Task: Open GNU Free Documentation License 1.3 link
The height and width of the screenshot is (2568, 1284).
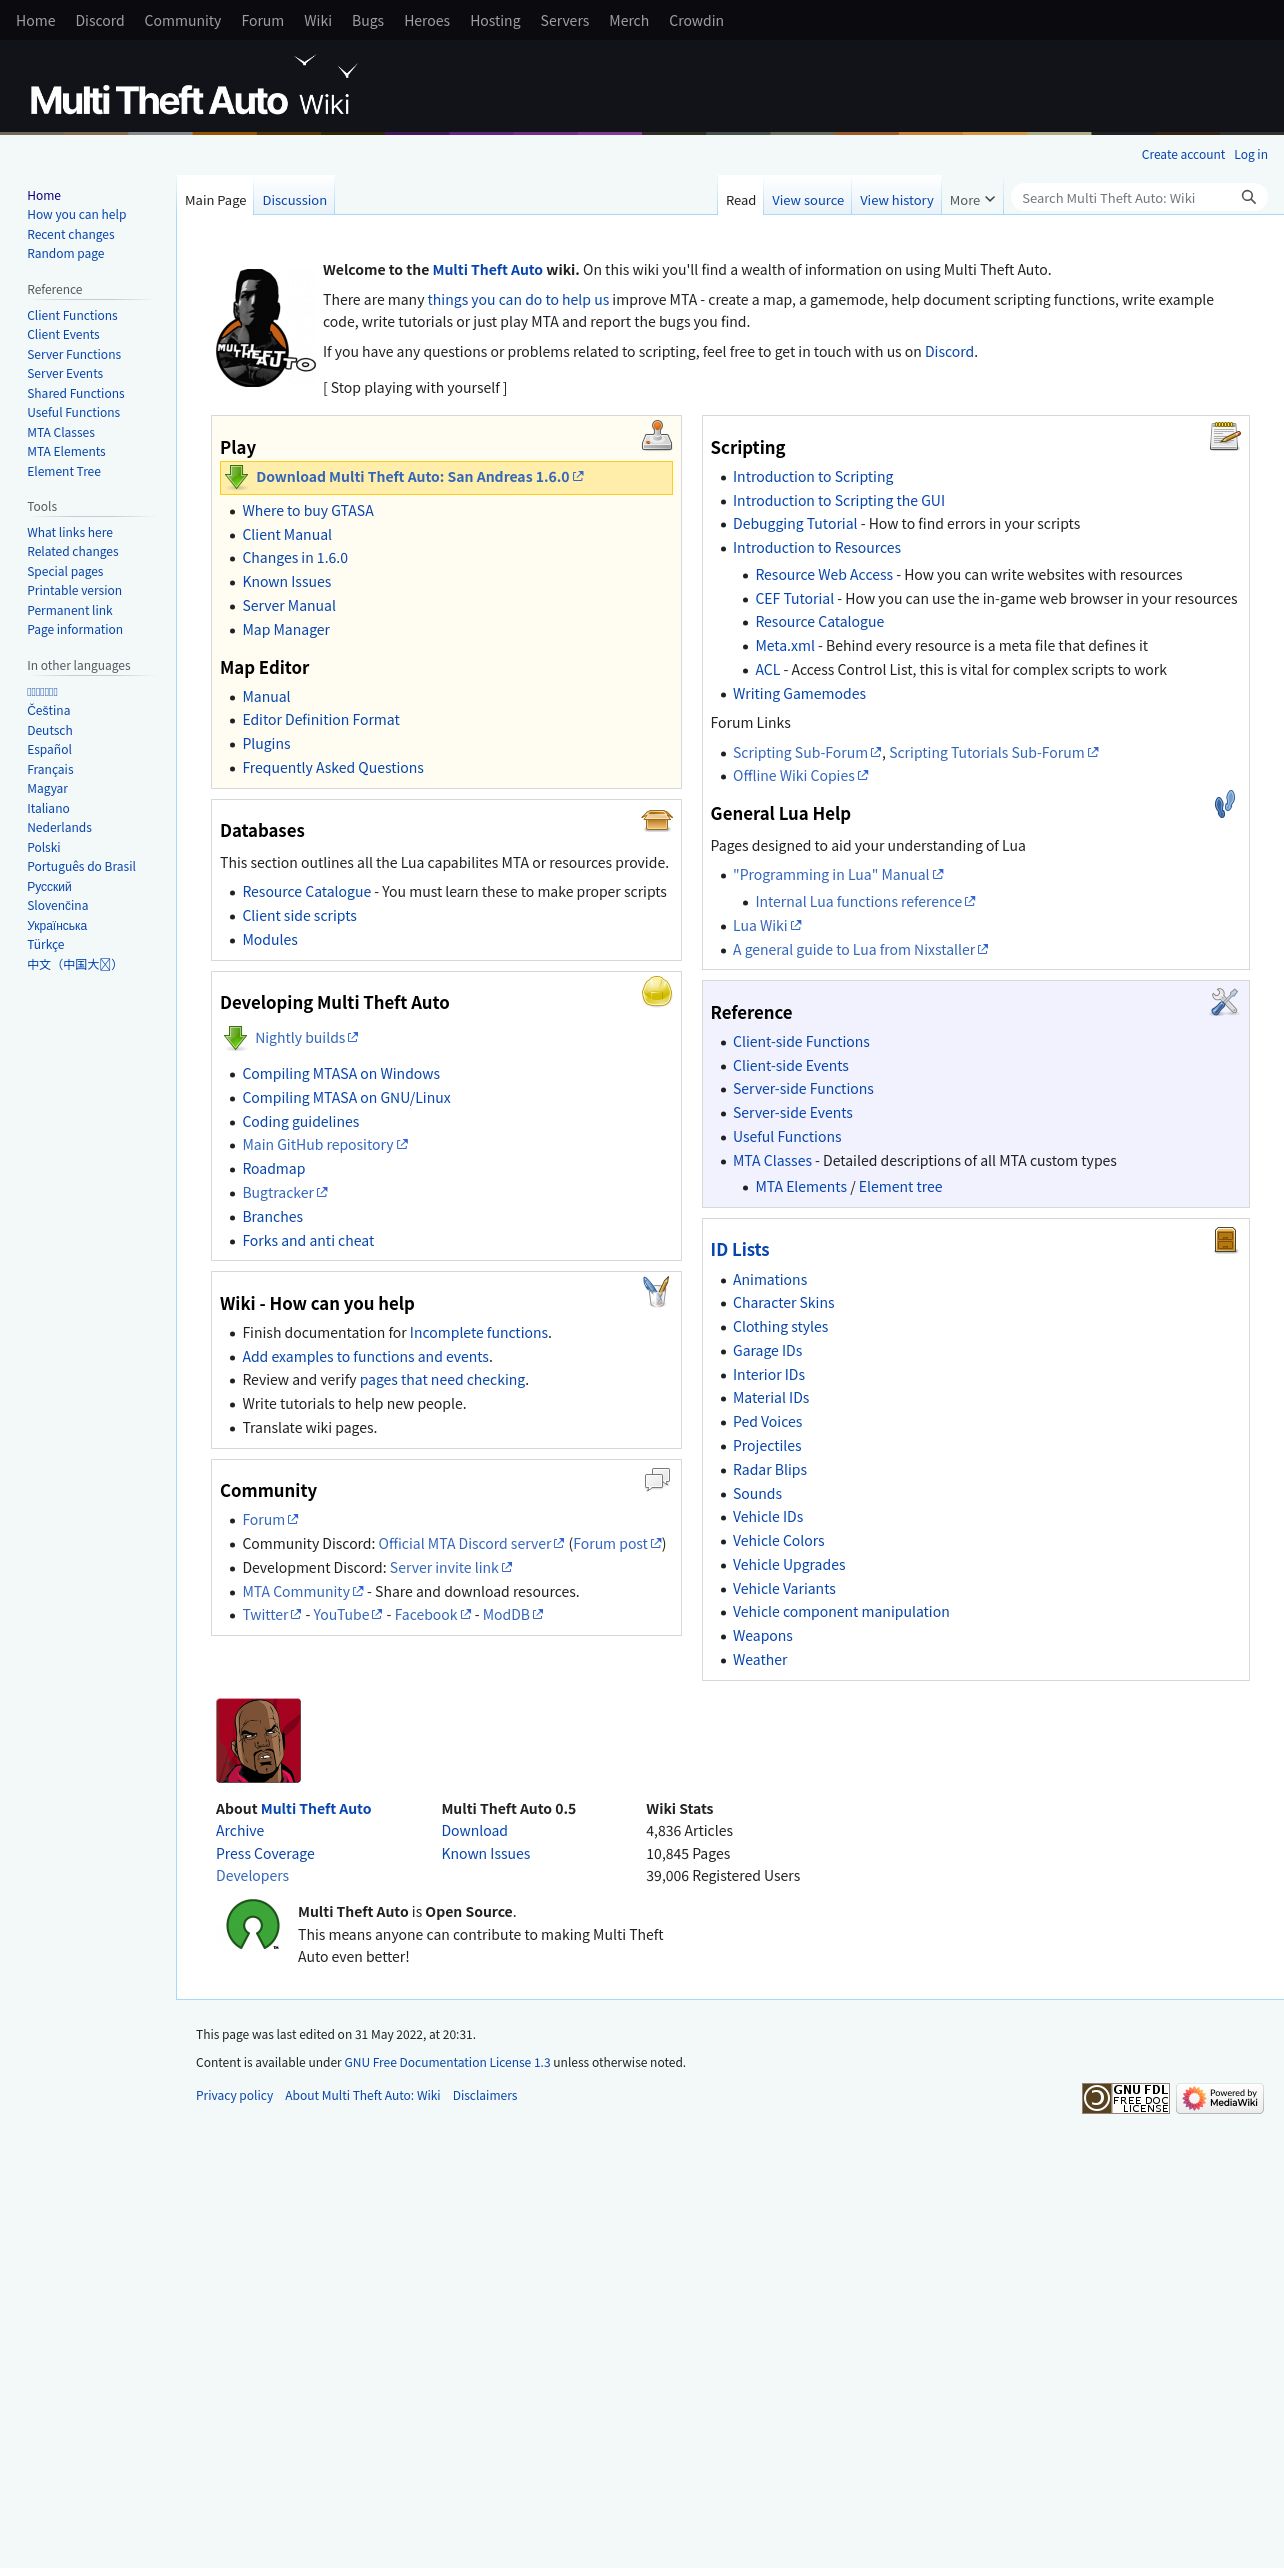Action: 447,2062
